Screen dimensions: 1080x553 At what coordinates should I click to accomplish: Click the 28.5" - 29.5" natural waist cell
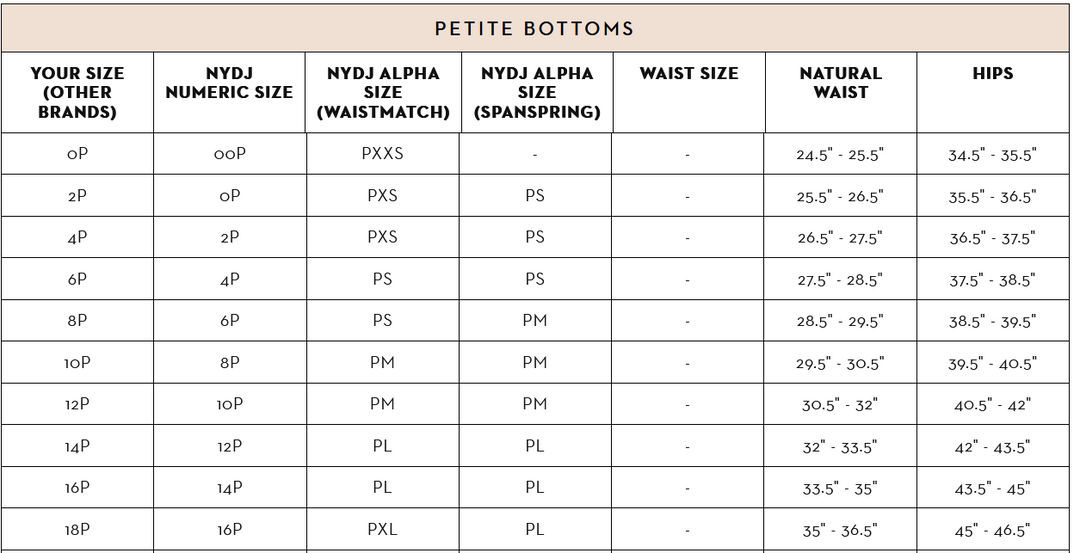tap(840, 322)
